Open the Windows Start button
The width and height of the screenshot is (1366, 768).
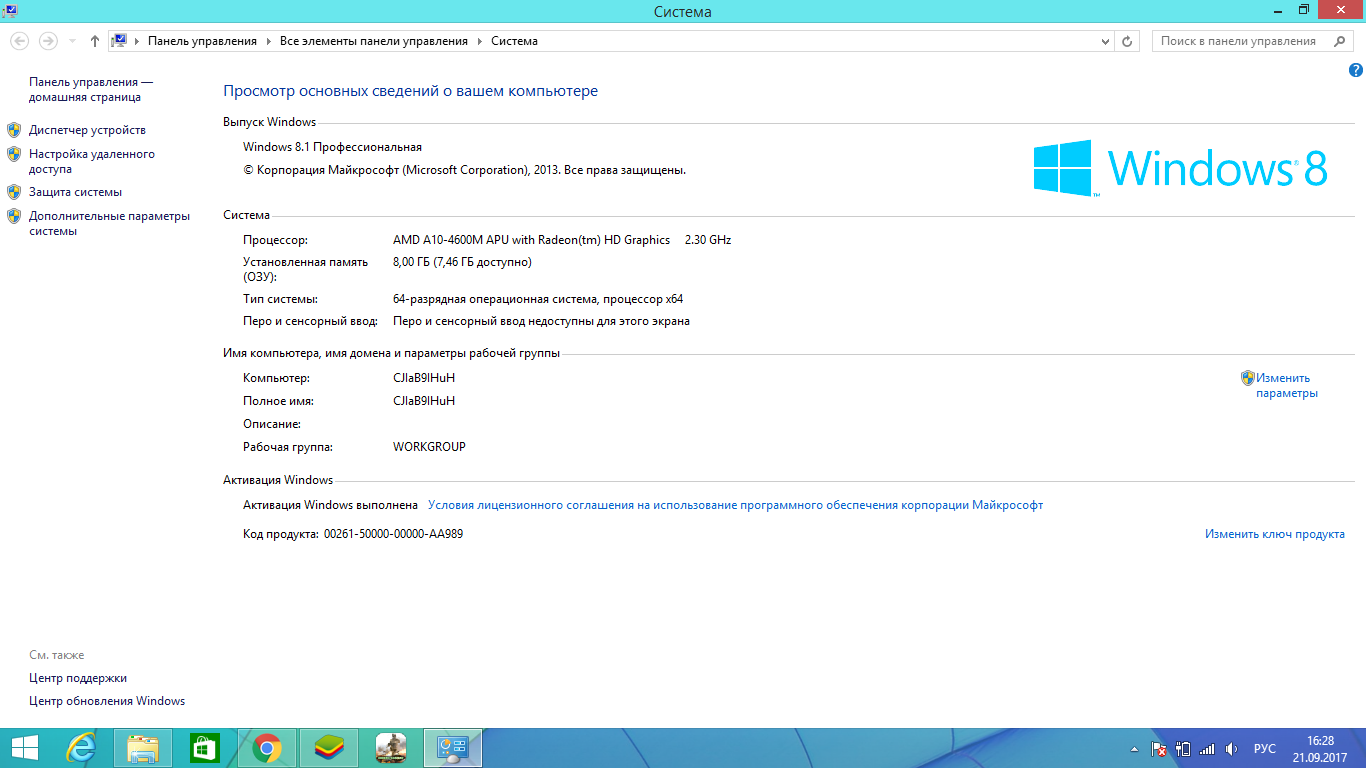(x=24, y=748)
